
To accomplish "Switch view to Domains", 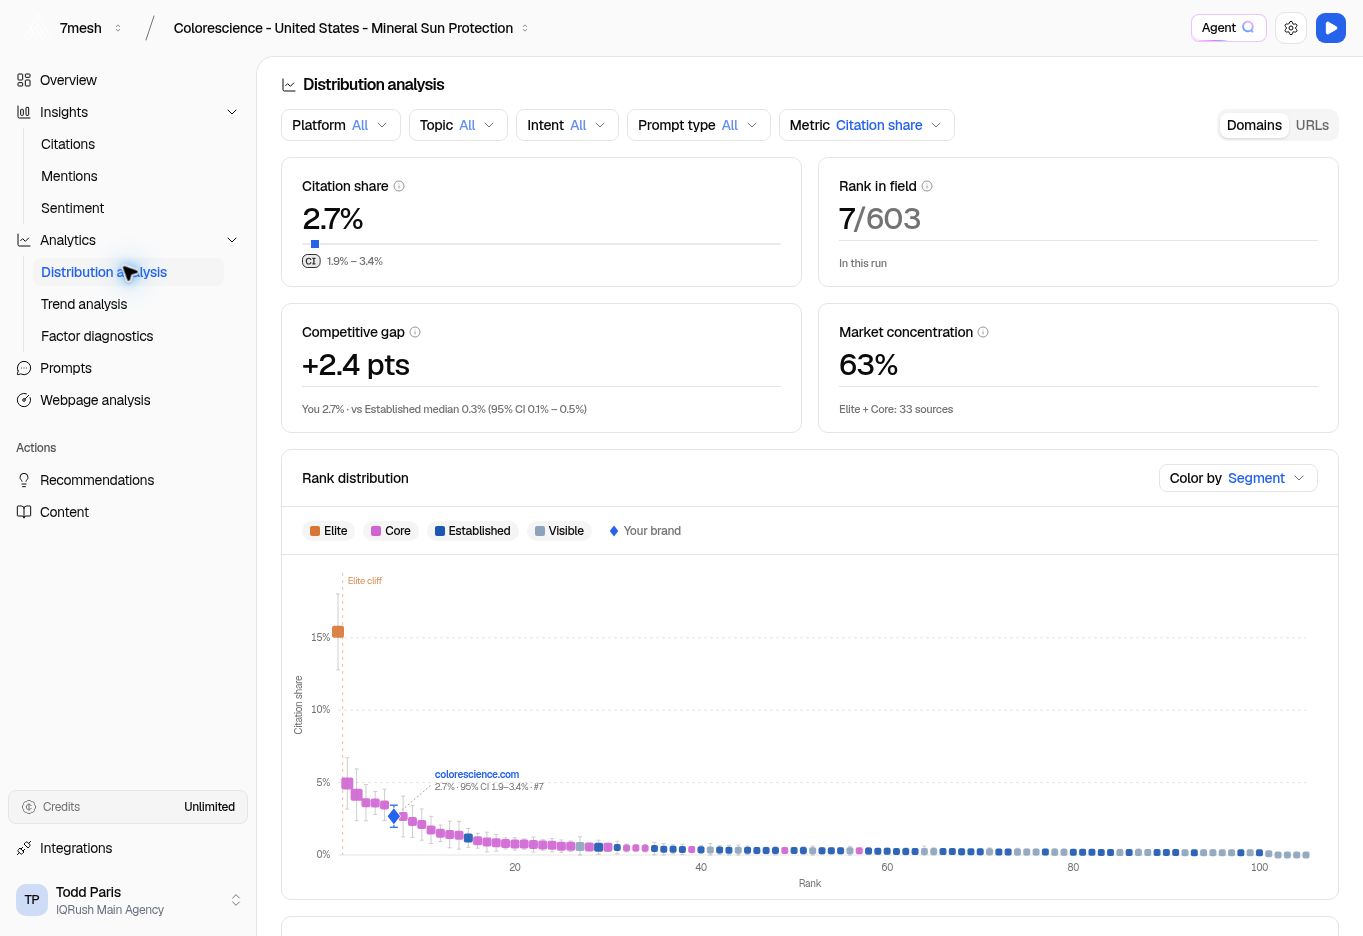I will 1254,125.
